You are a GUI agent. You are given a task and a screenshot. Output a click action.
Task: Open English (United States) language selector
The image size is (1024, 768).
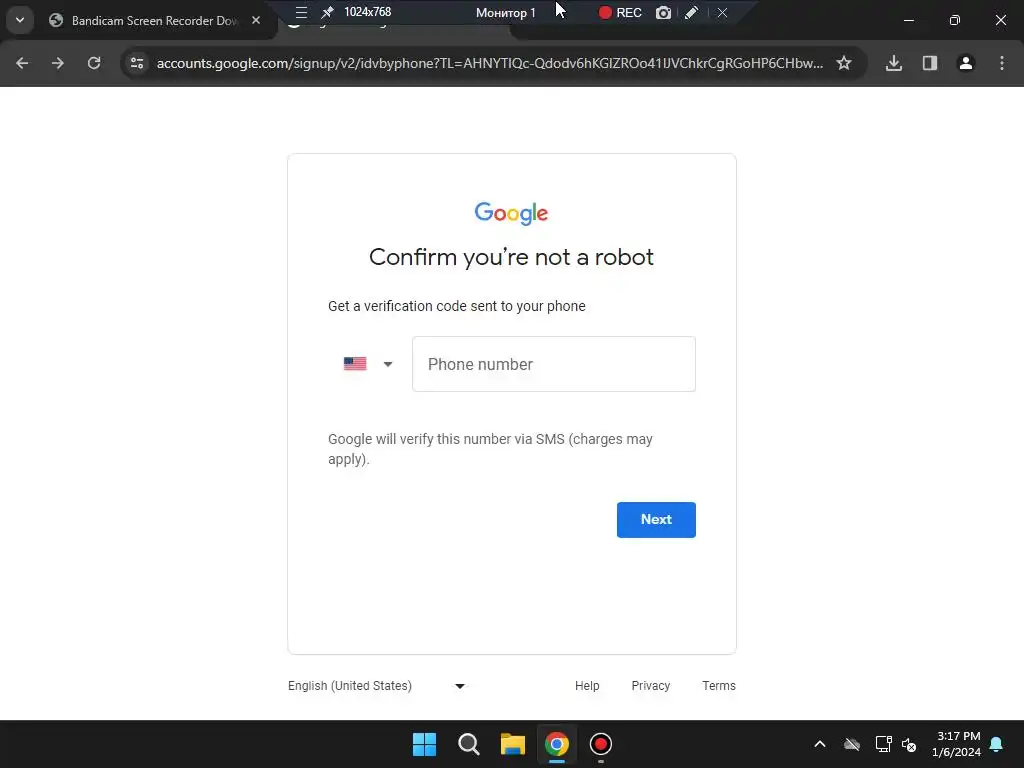pyautogui.click(x=377, y=686)
